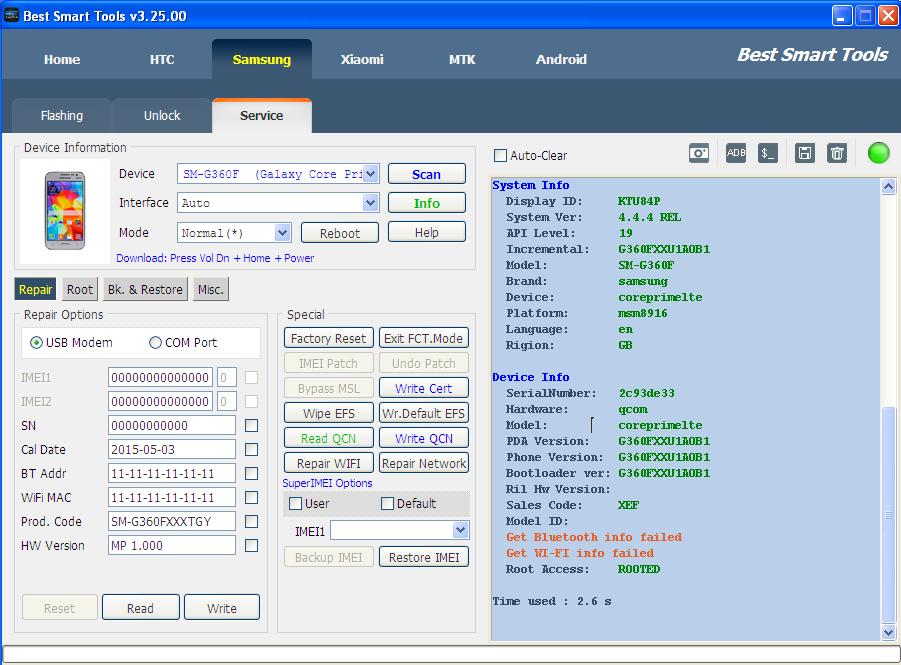The width and height of the screenshot is (901, 665).
Task: Click the Wr.Default EFS button
Action: 423,413
